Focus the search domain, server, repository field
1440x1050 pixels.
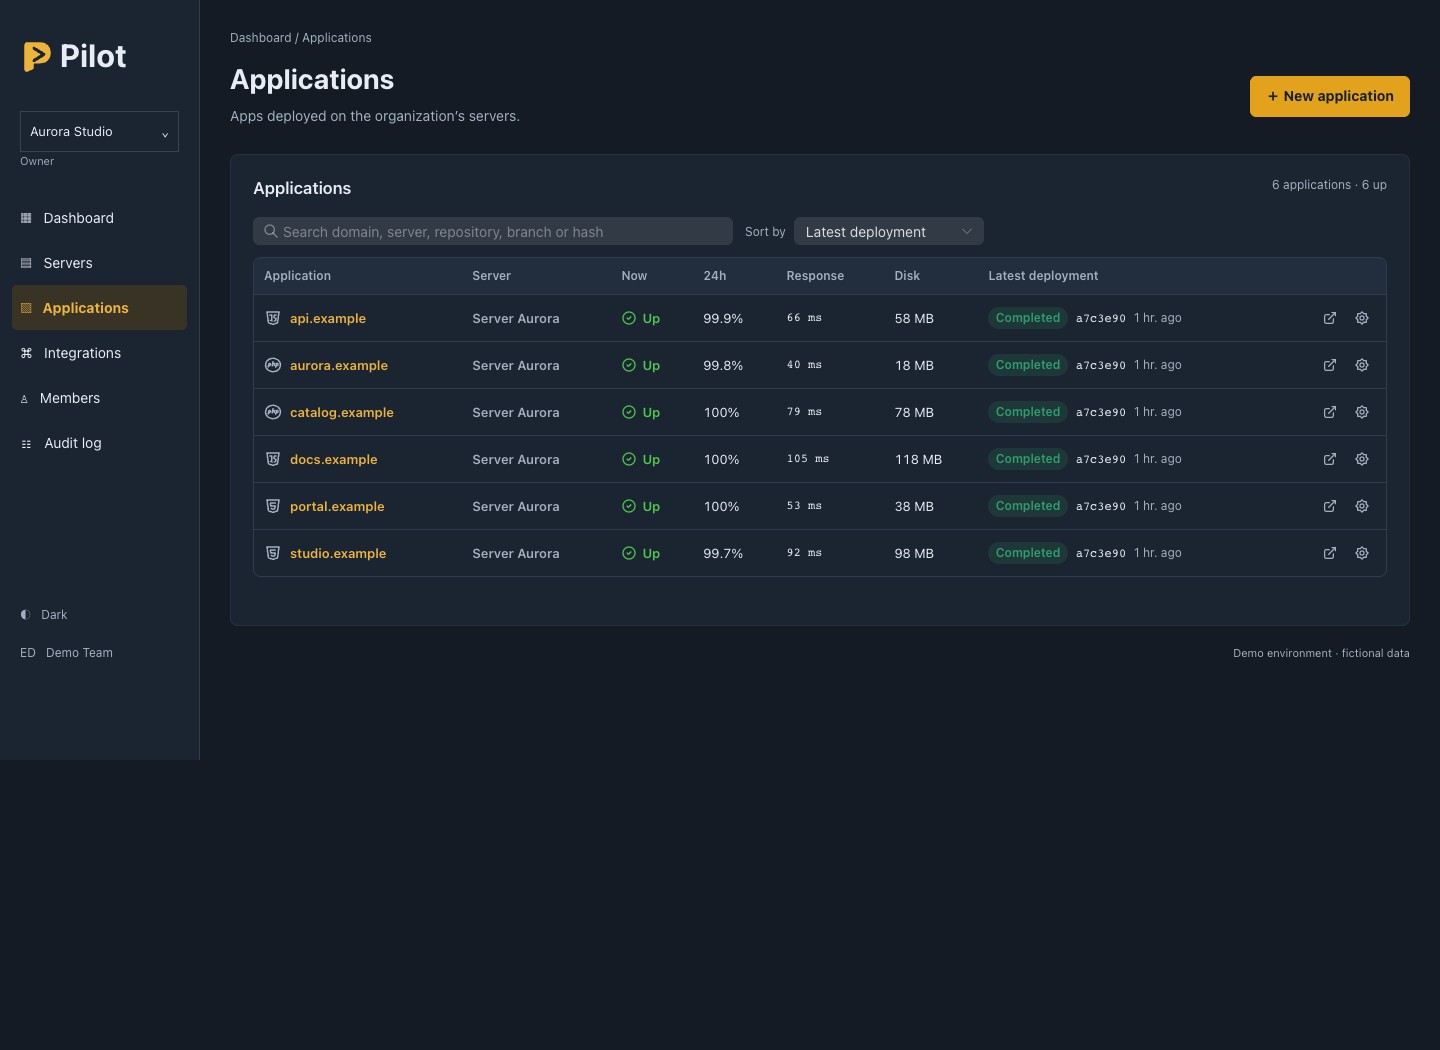coord(493,231)
